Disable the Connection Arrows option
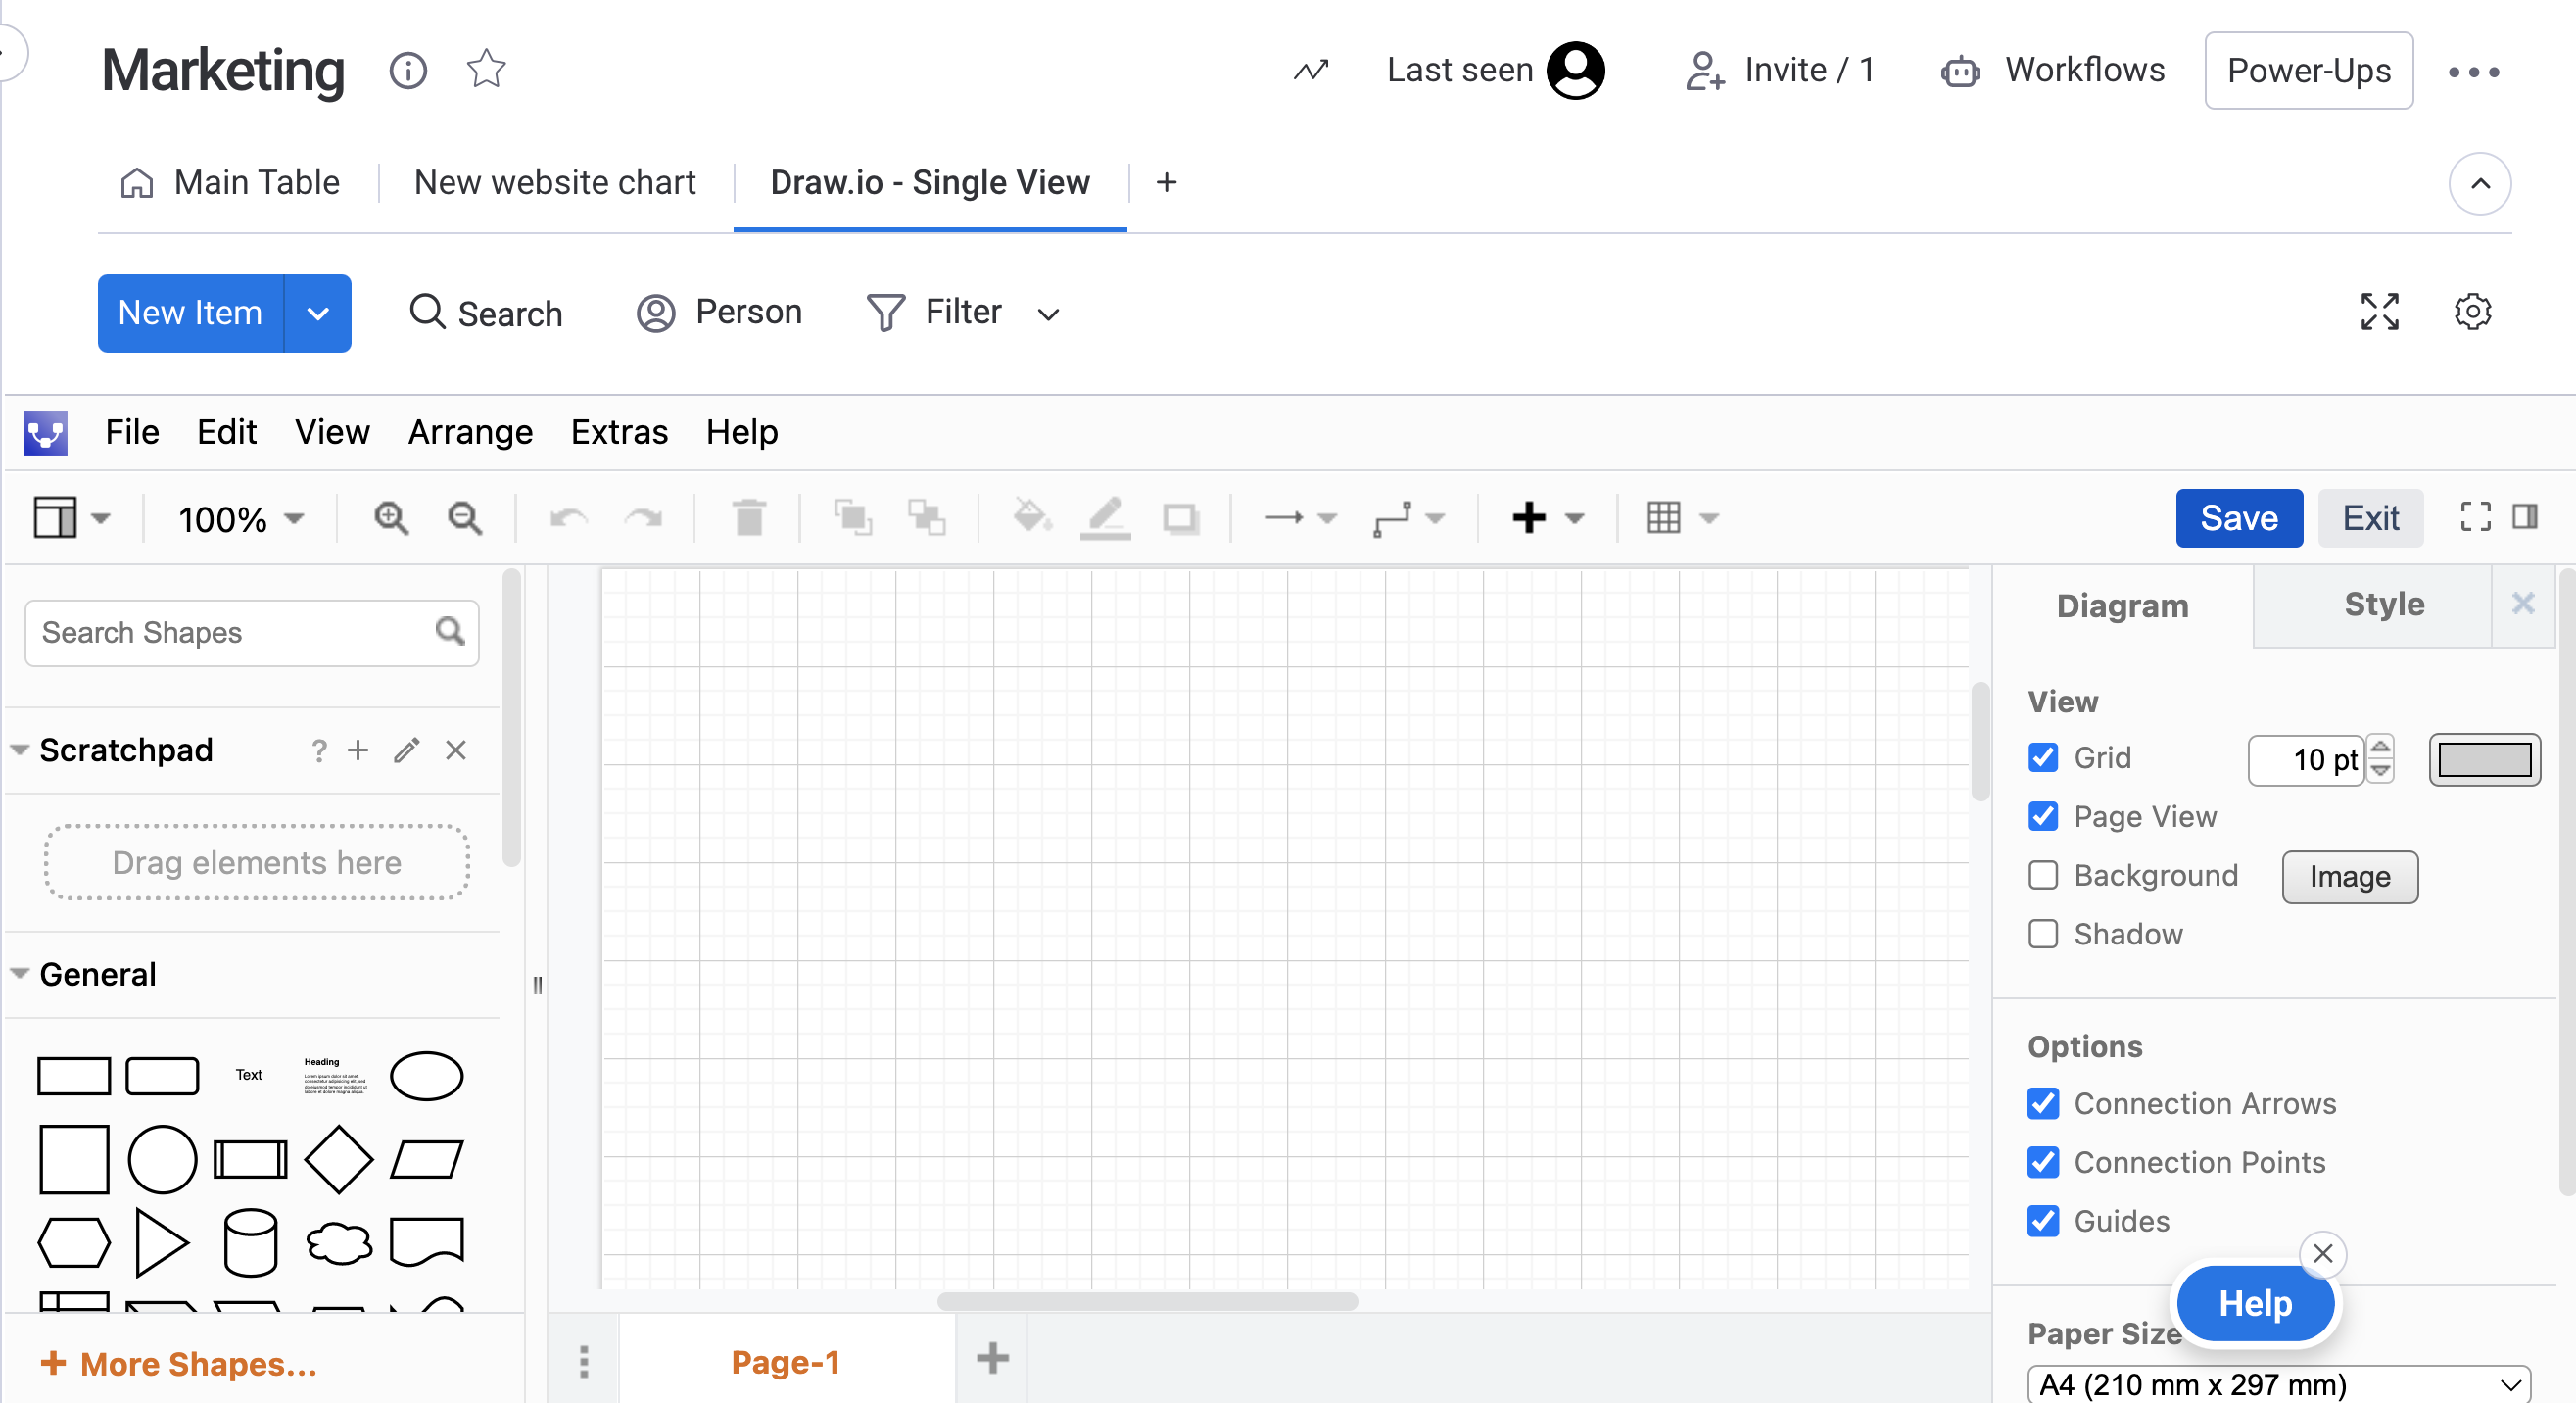 pos(2043,1104)
